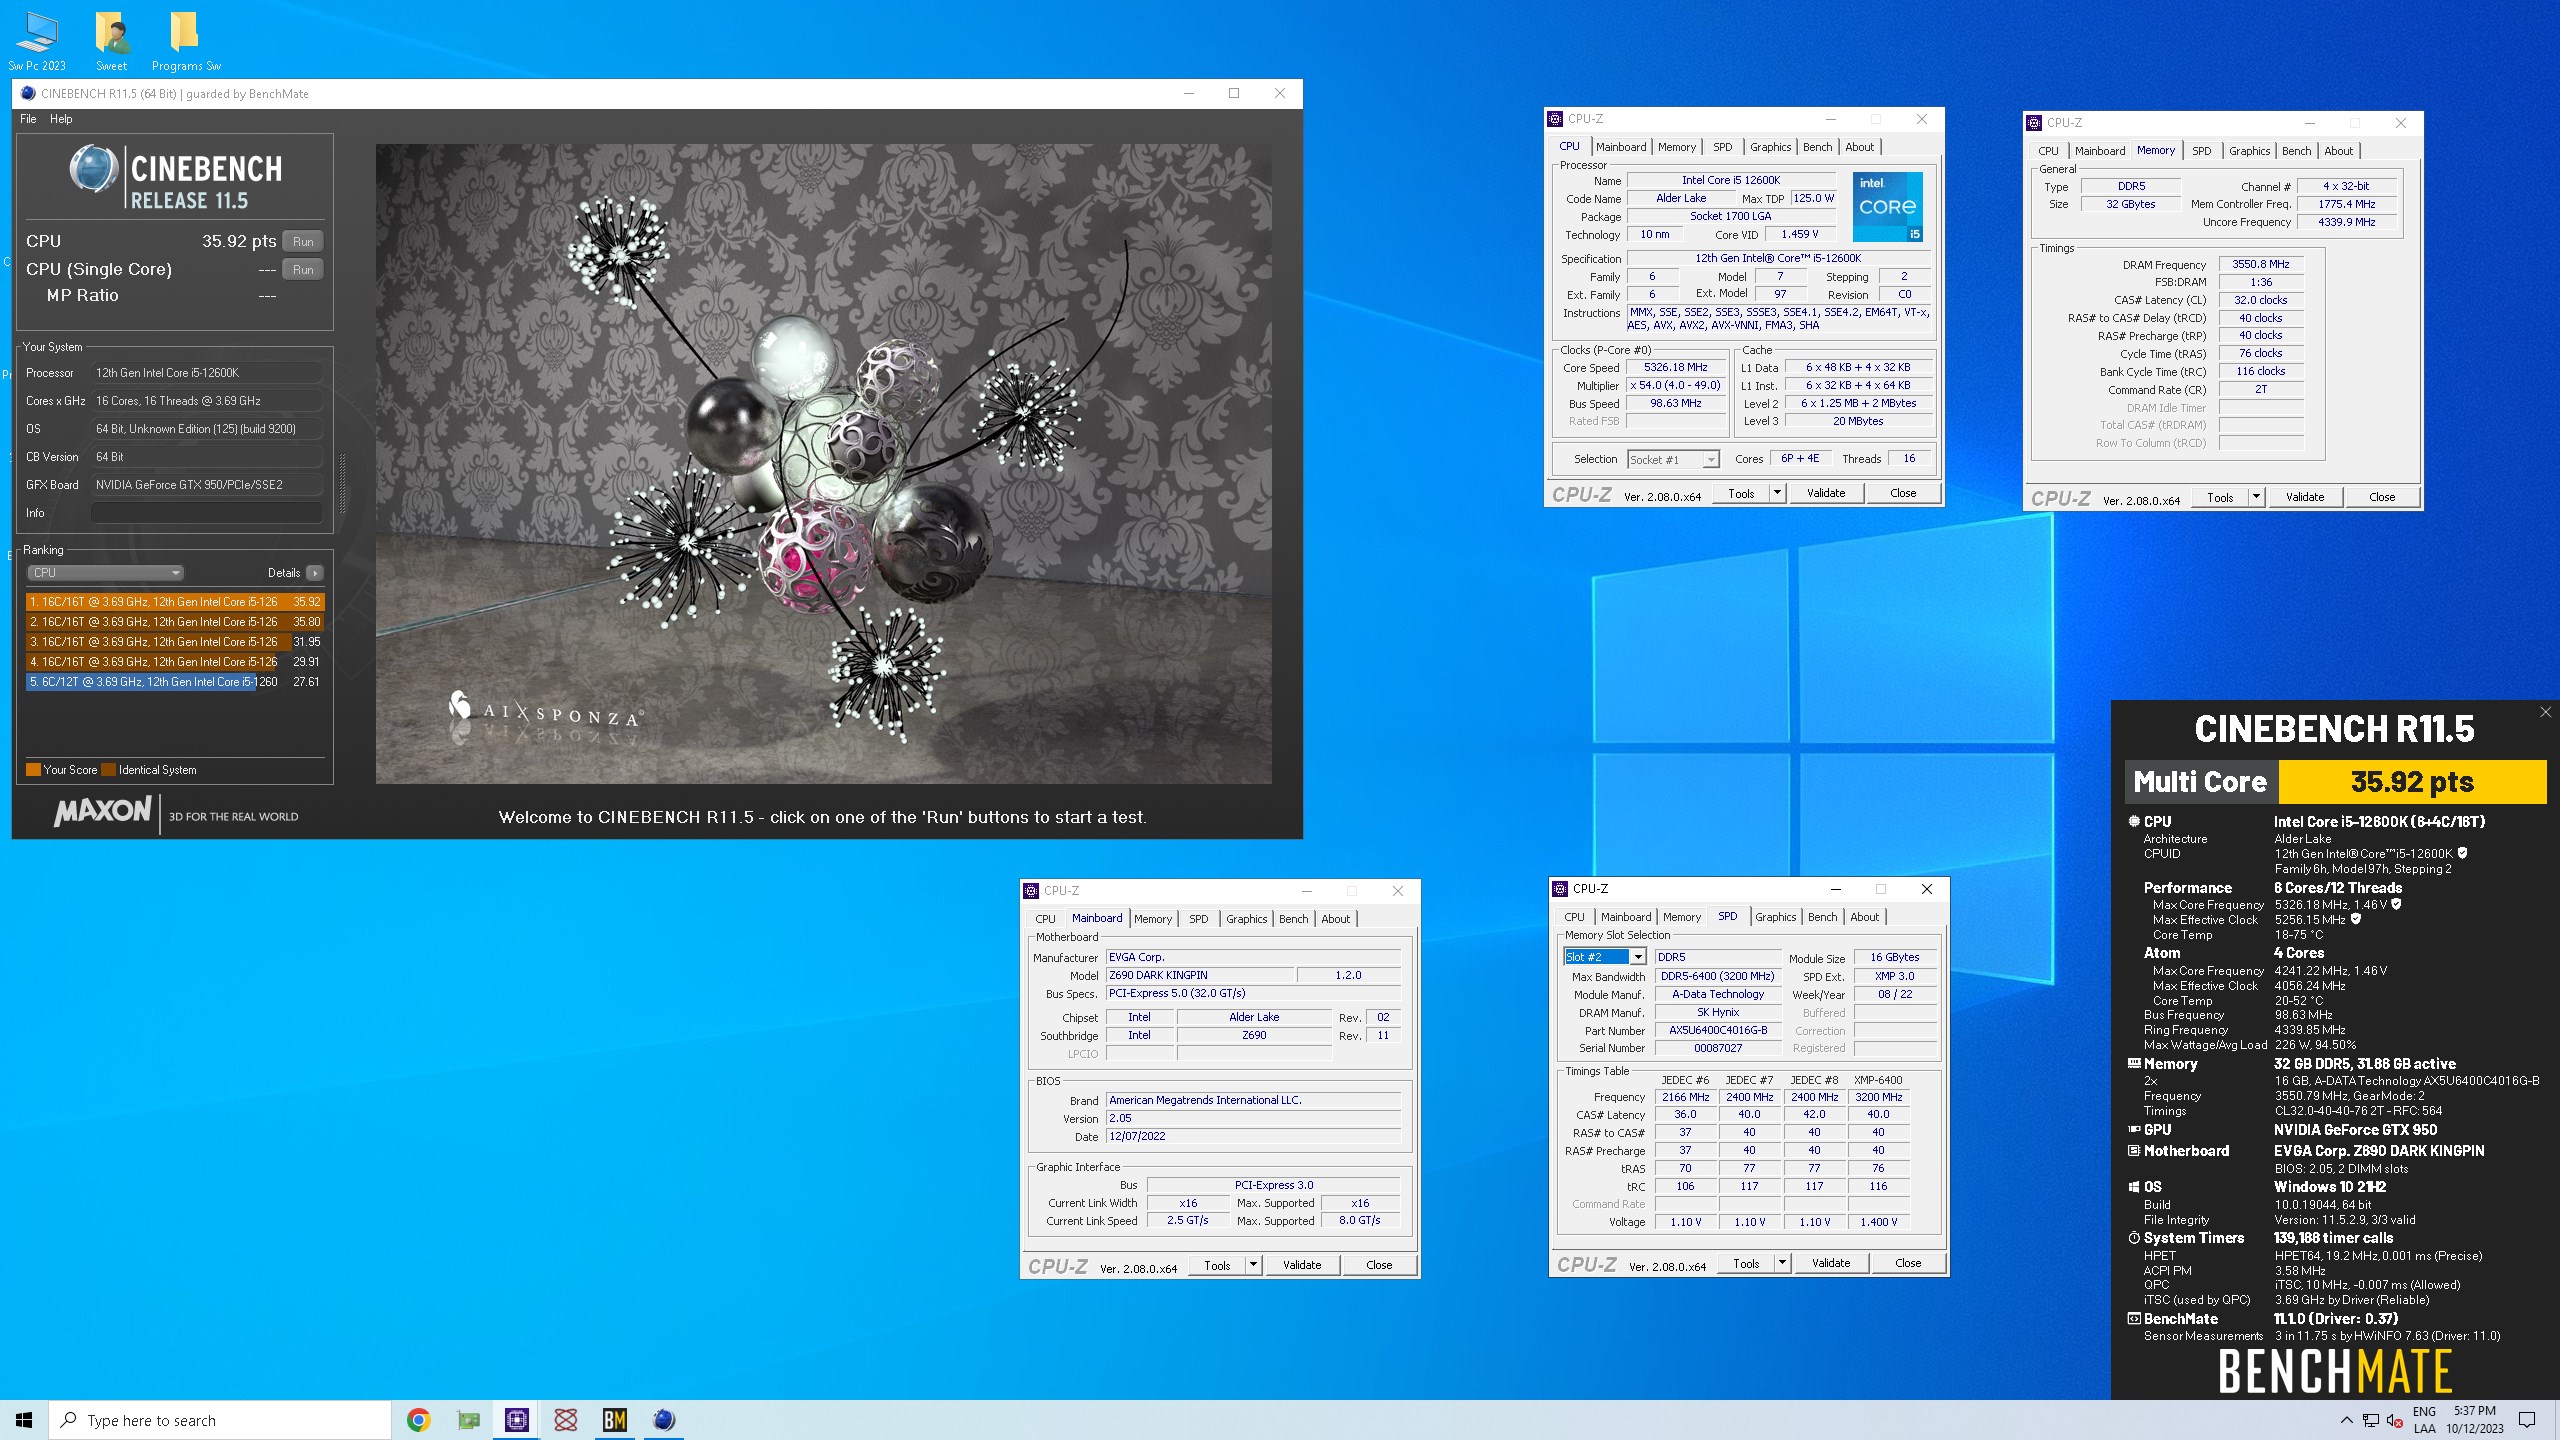The width and height of the screenshot is (2560, 1440).
Task: Switch to Cinebench via taskbar sphere icon
Action: 664,1420
